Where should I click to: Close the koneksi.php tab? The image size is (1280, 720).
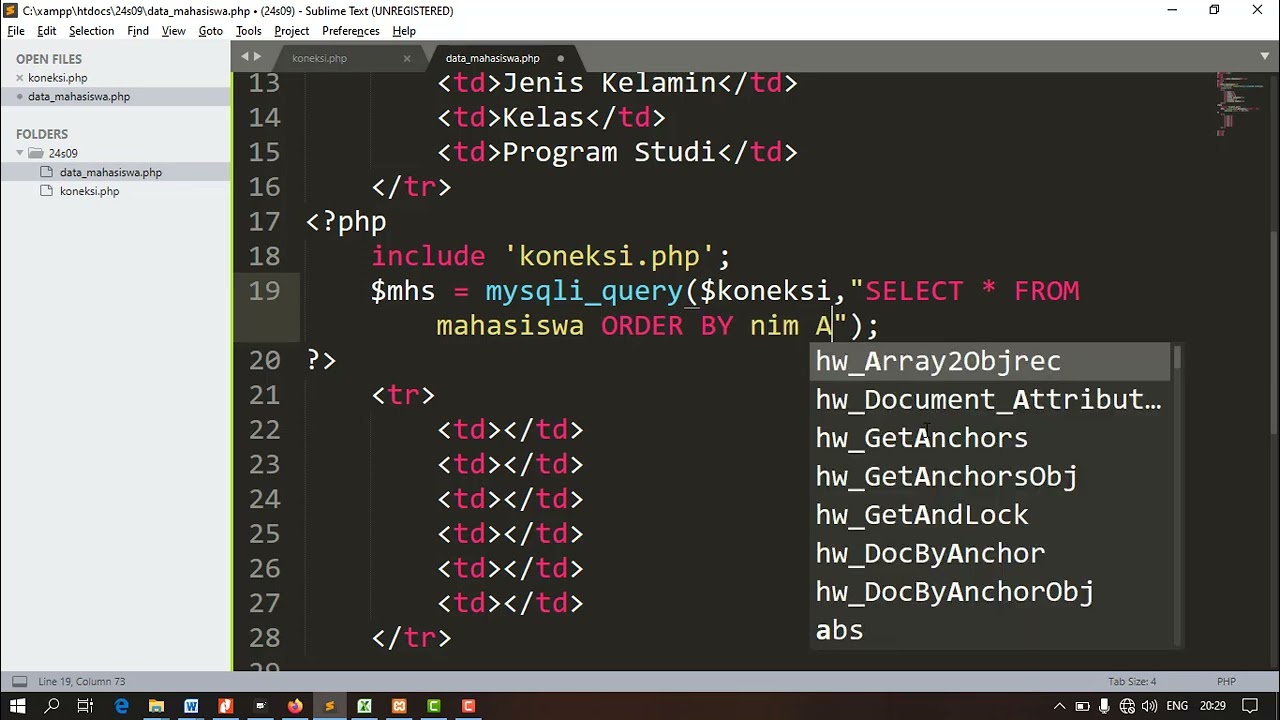pyautogui.click(x=407, y=58)
